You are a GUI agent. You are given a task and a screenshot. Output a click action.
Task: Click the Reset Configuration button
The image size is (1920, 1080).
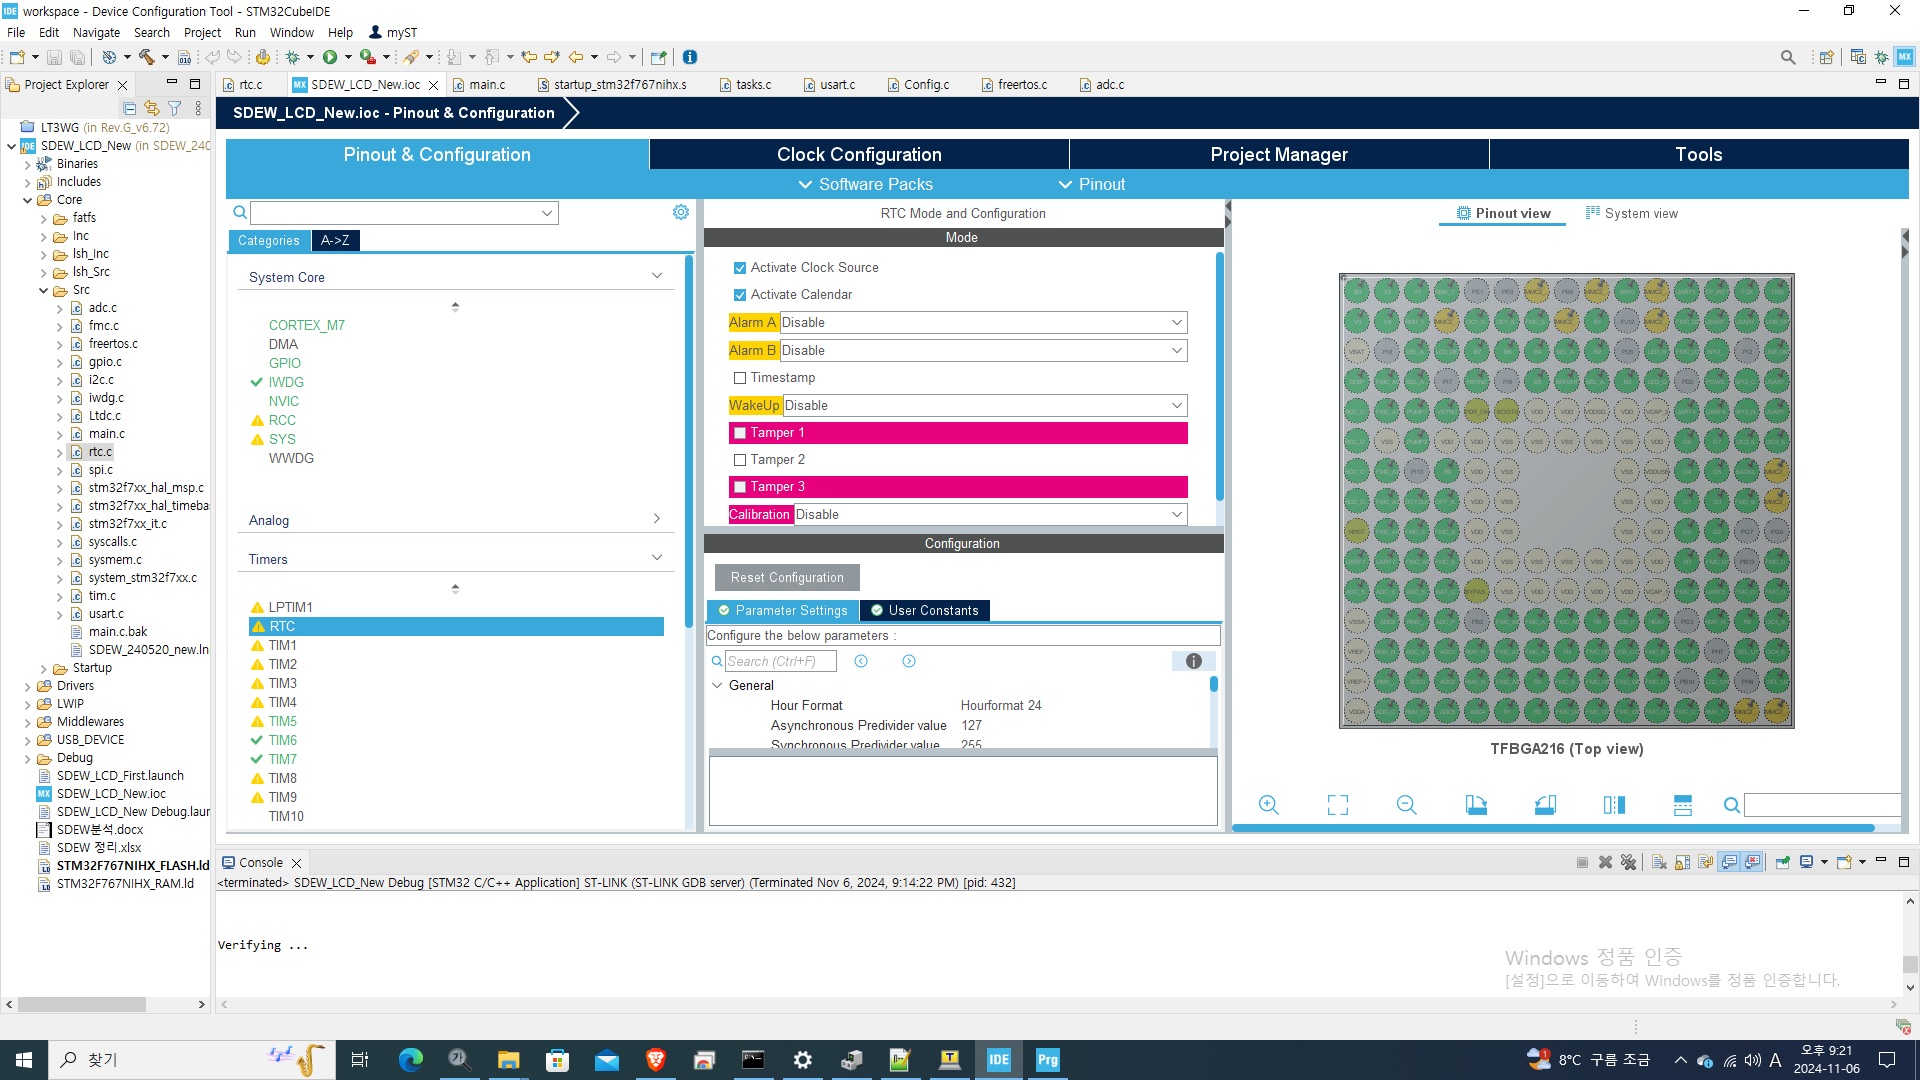pos(787,578)
